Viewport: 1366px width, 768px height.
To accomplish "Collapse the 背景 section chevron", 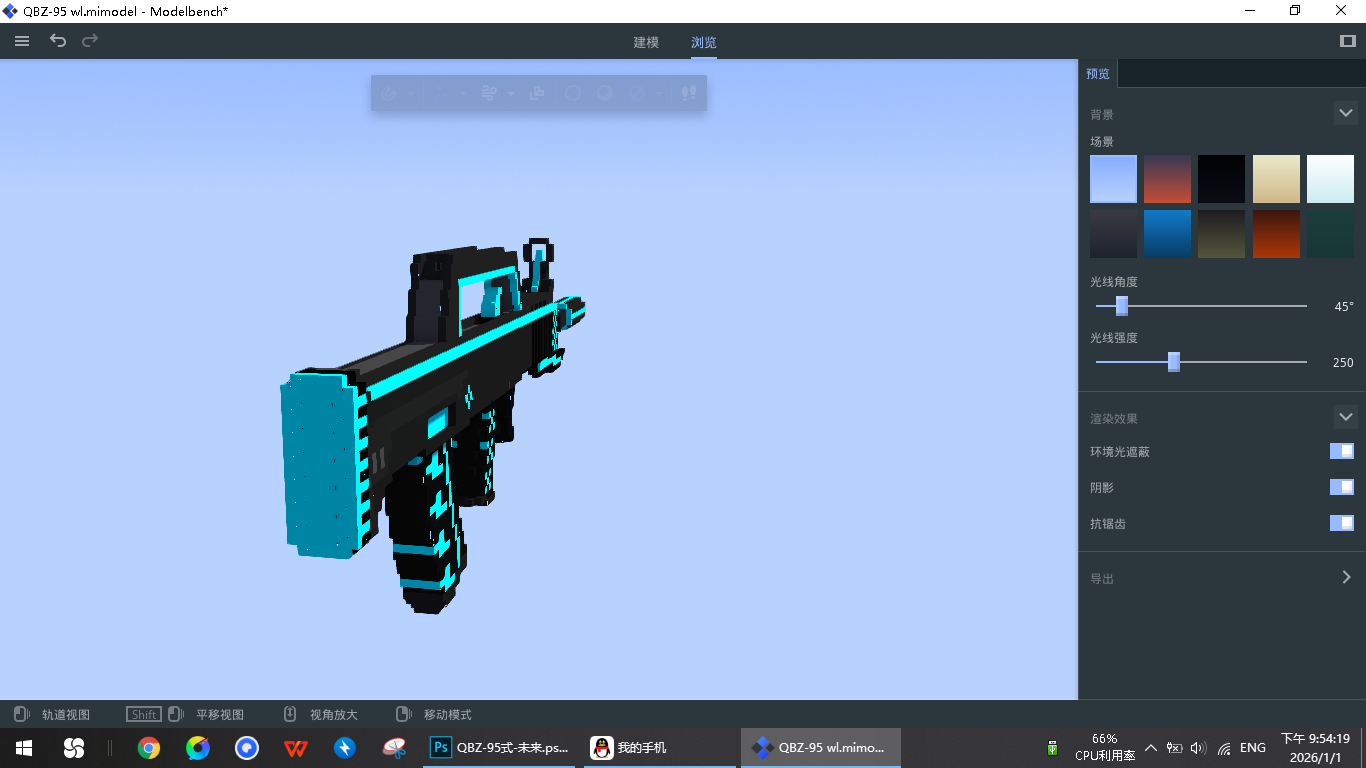I will click(x=1345, y=114).
